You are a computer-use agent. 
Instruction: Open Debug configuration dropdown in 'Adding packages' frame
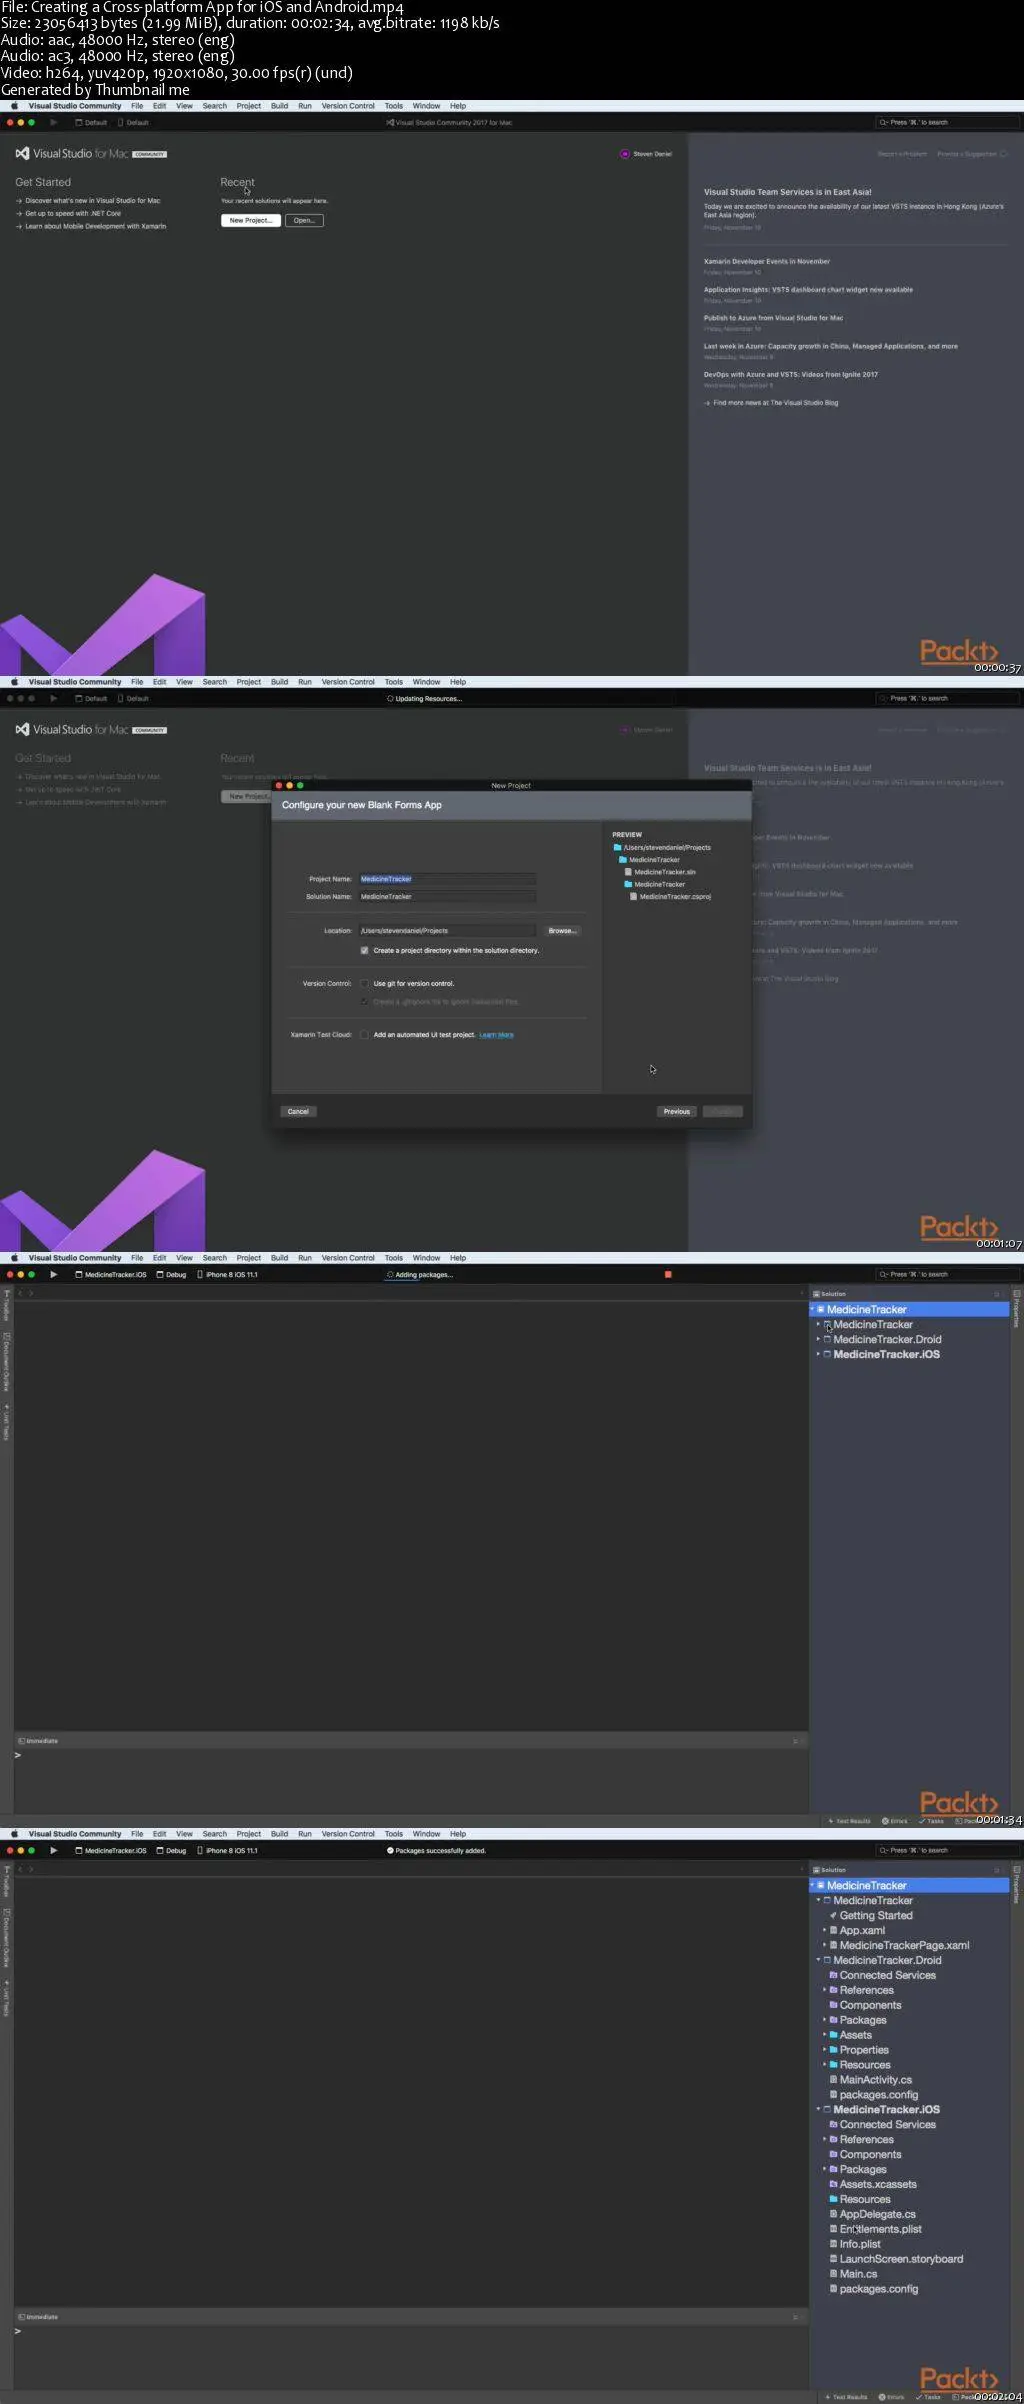(172, 1274)
